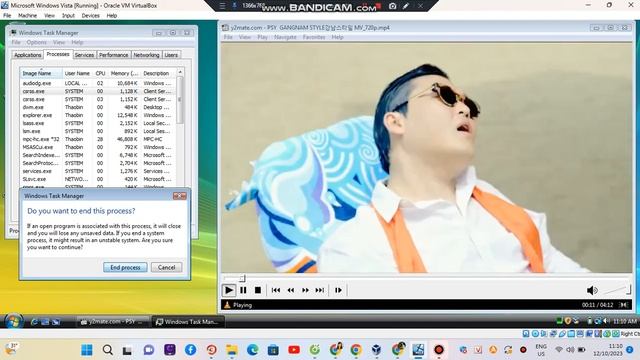
Task: Click Bandicam screenshot camera icon
Action: 392,6
